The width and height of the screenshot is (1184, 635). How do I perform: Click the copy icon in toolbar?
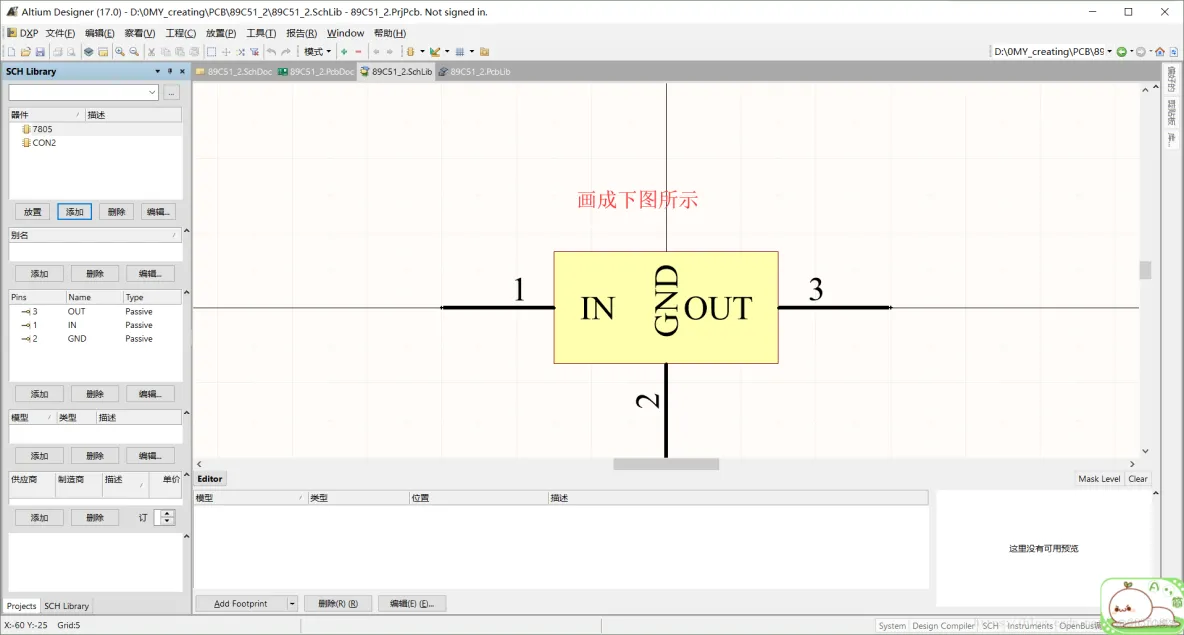click(x=165, y=52)
